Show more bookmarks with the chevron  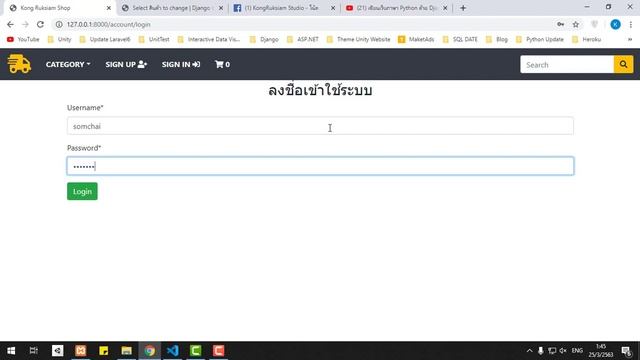(630, 40)
